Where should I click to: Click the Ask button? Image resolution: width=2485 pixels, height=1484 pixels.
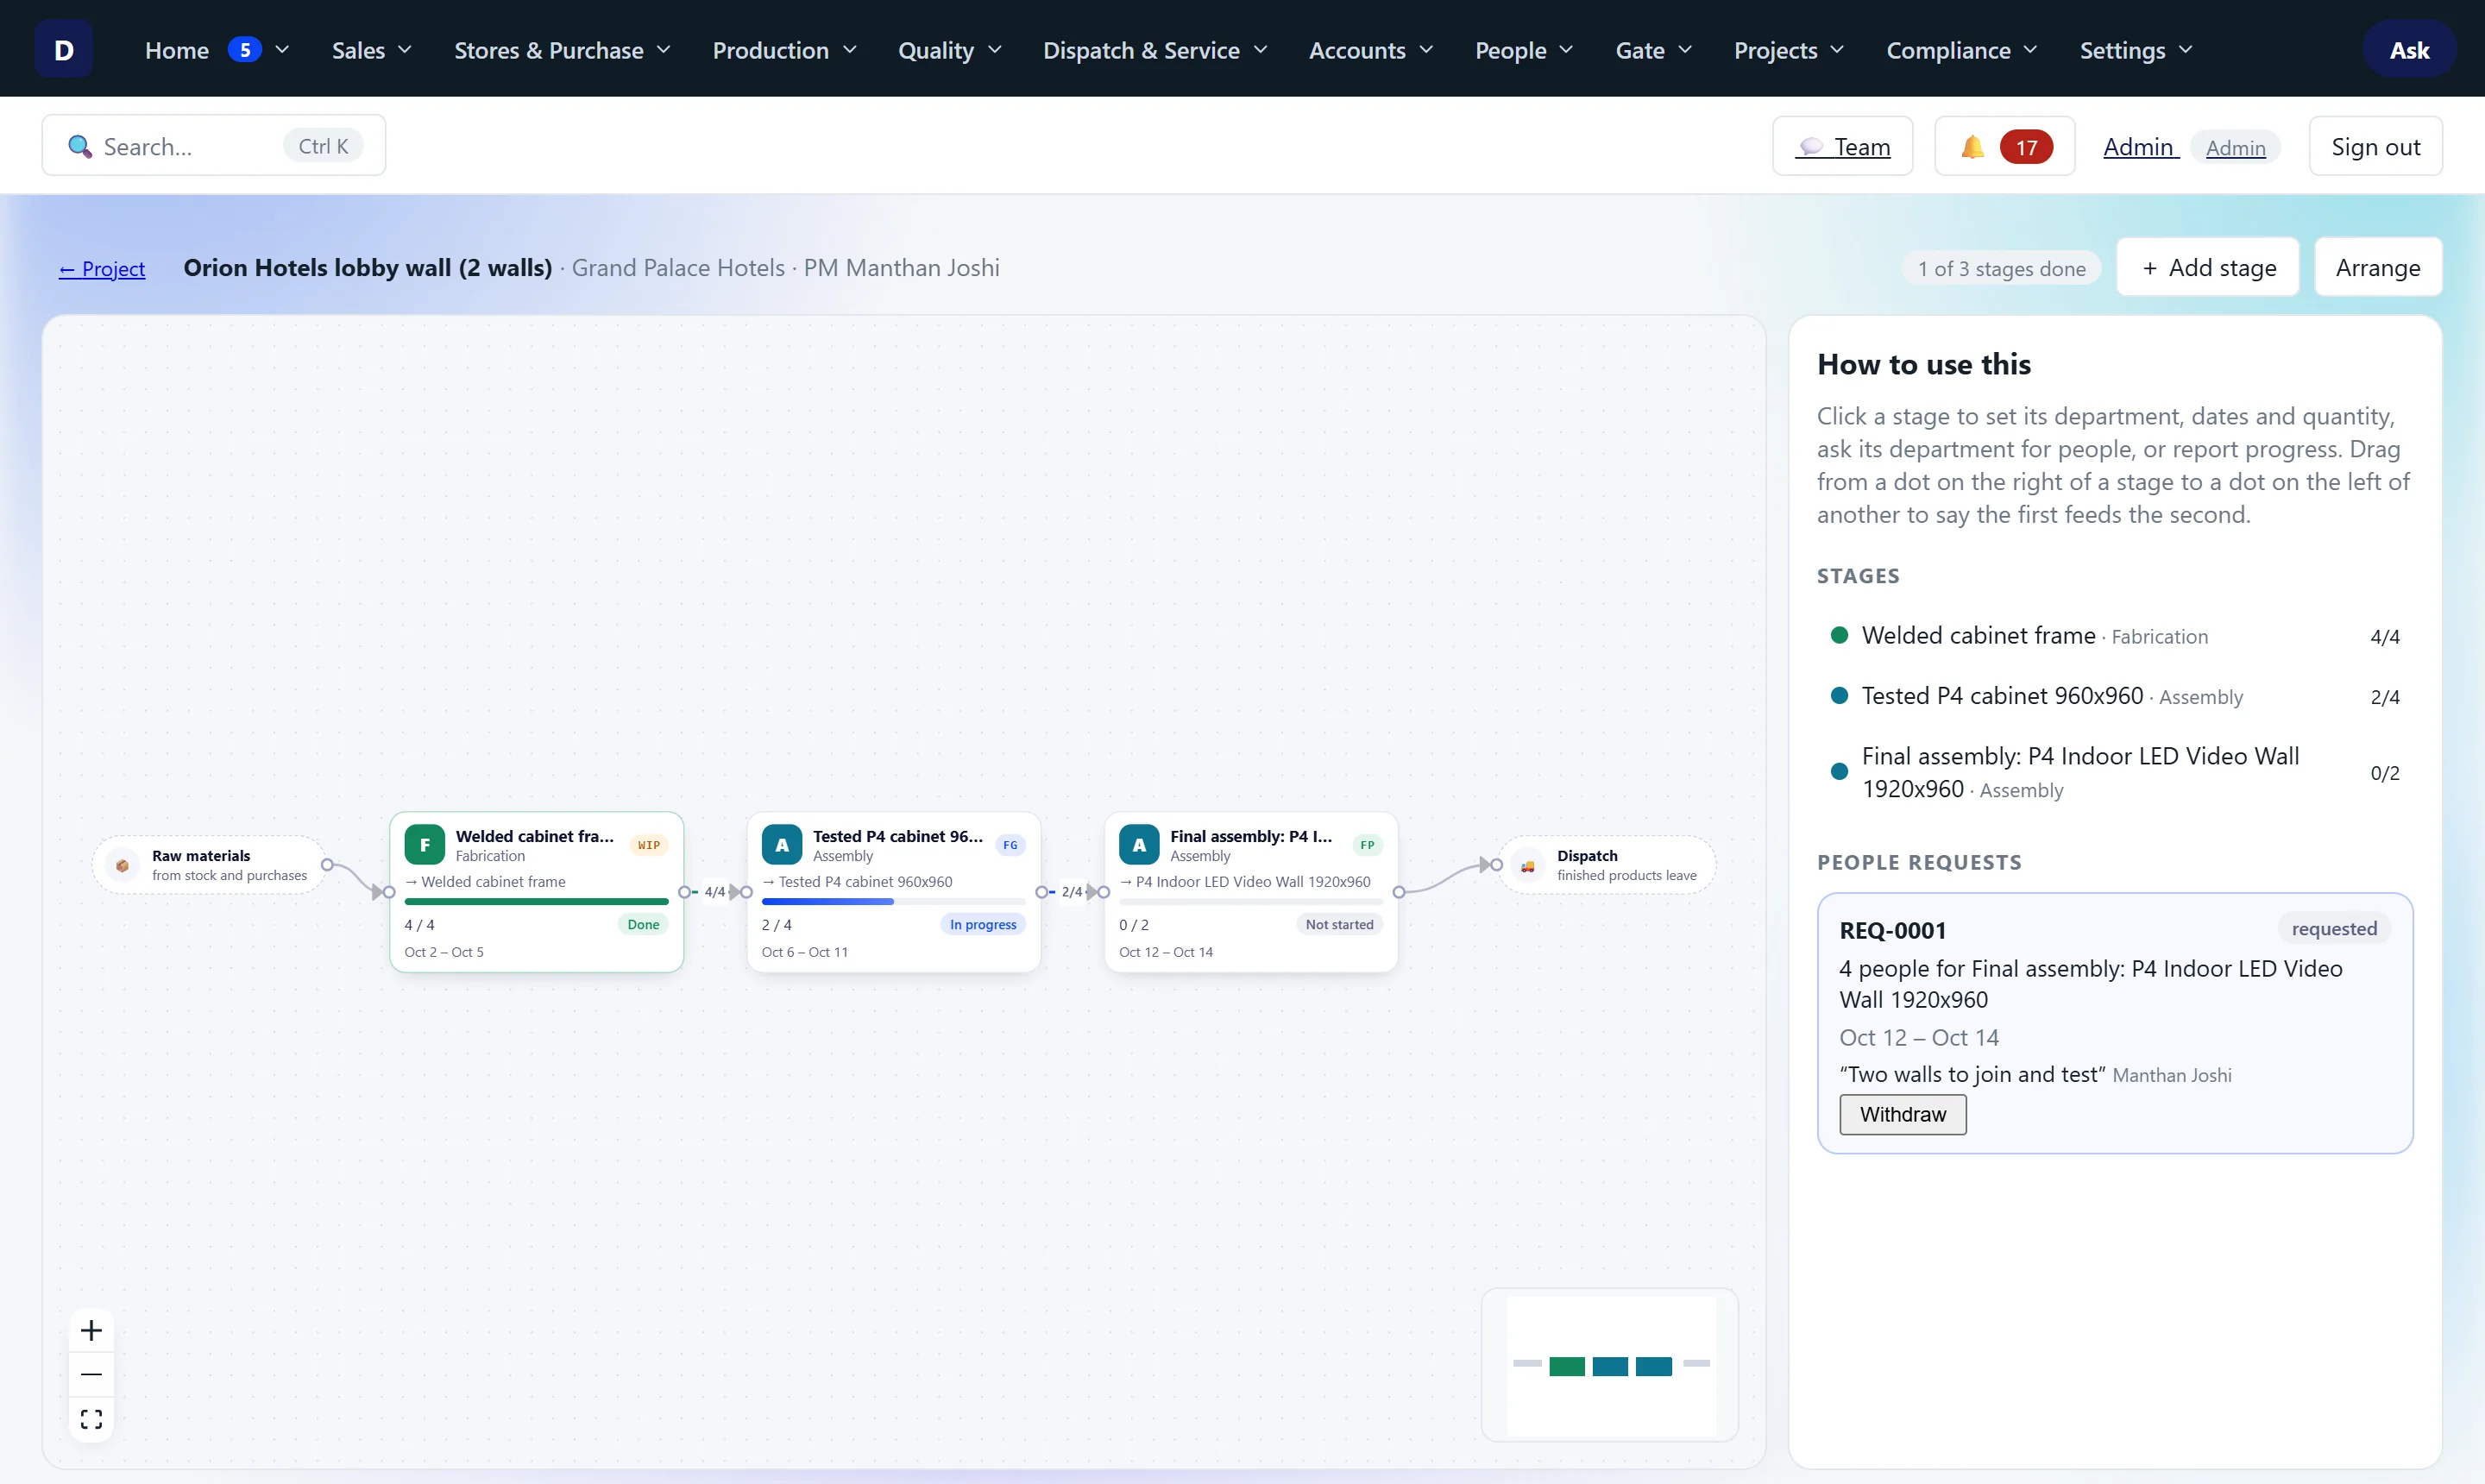2409,50
